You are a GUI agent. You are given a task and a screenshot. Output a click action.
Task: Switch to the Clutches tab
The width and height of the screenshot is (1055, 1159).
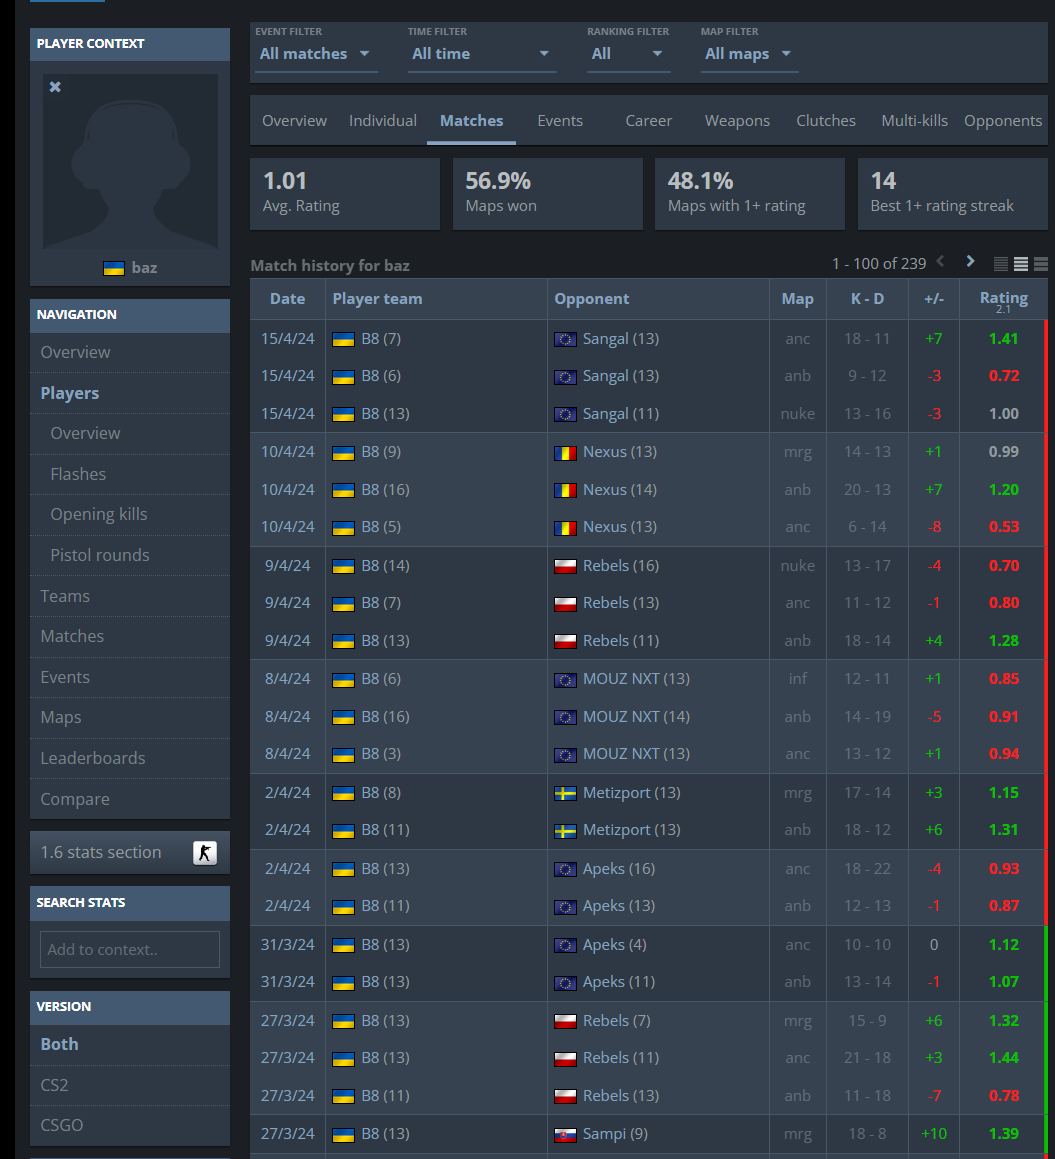click(x=826, y=120)
